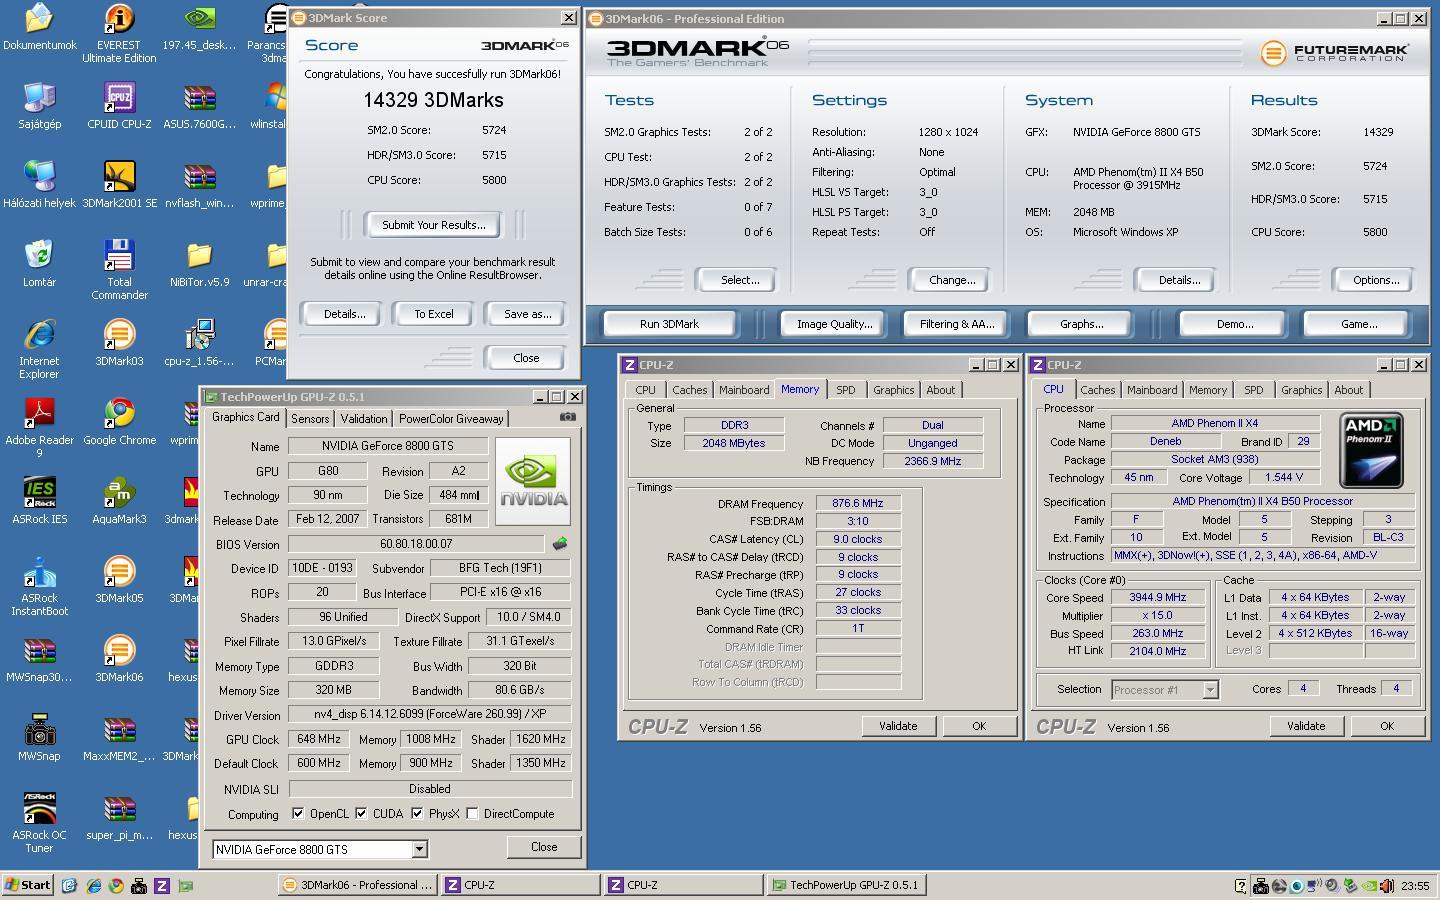This screenshot has height=900, width=1440.
Task: Click the NVIDIA logo in GPU-Z
Action: pos(533,481)
